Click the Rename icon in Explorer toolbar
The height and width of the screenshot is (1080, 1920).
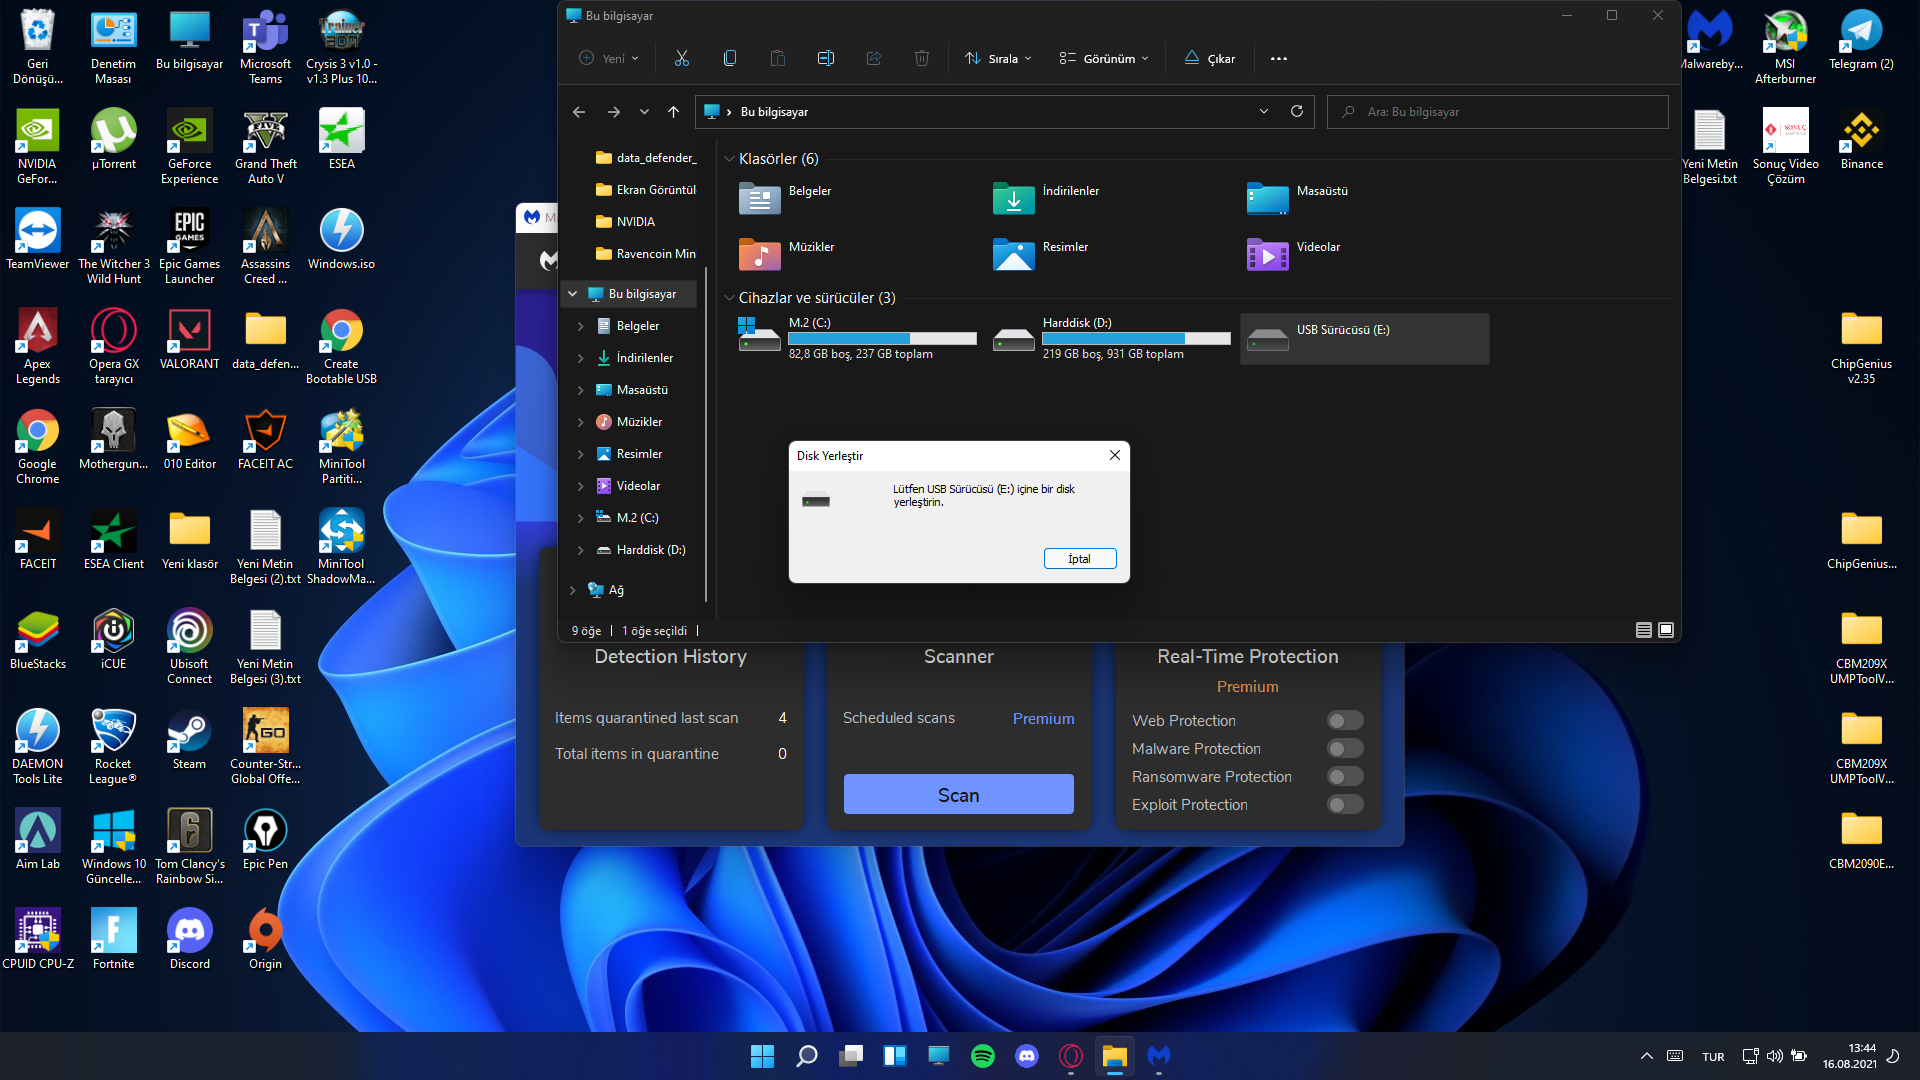coord(826,58)
